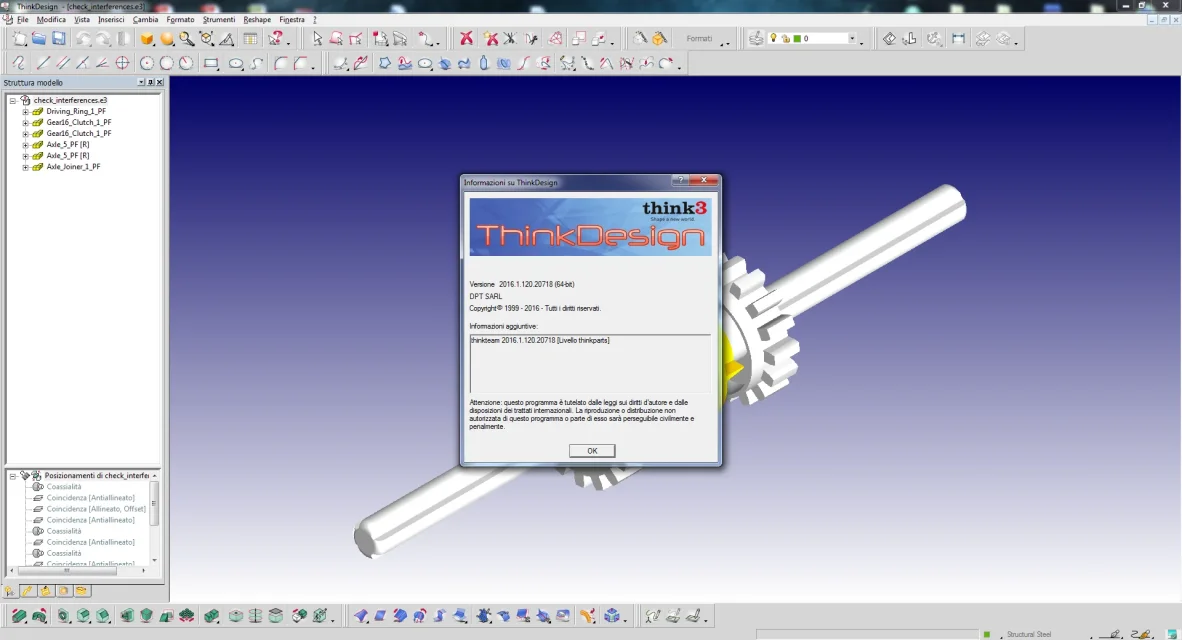Click the red X delete icon
1182x640 pixels.
[x=466, y=39]
